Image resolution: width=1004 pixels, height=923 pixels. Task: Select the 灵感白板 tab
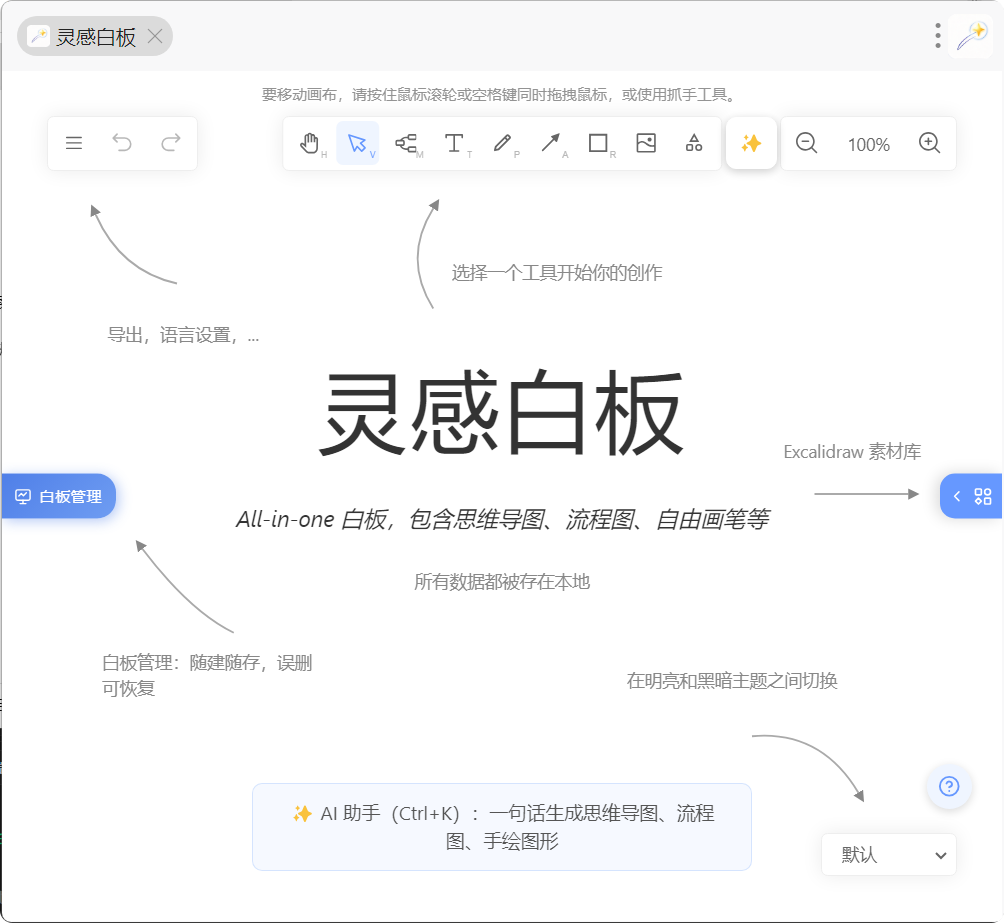tap(95, 37)
